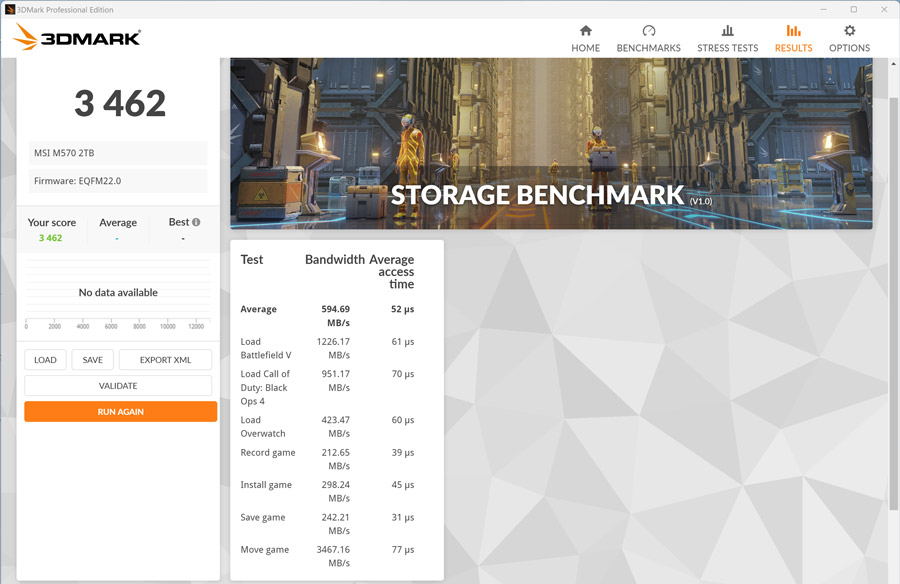
Task: Click the Options gear icon
Action: pos(849,30)
